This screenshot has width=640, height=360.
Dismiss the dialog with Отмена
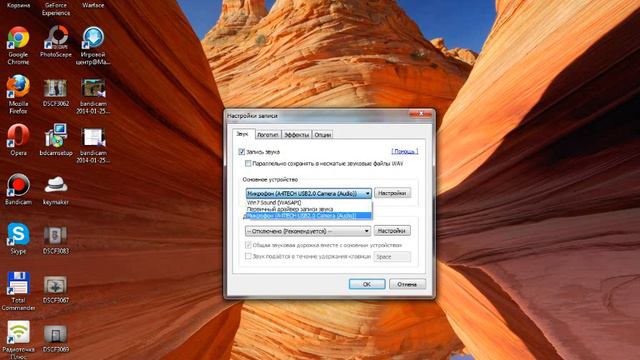point(407,284)
